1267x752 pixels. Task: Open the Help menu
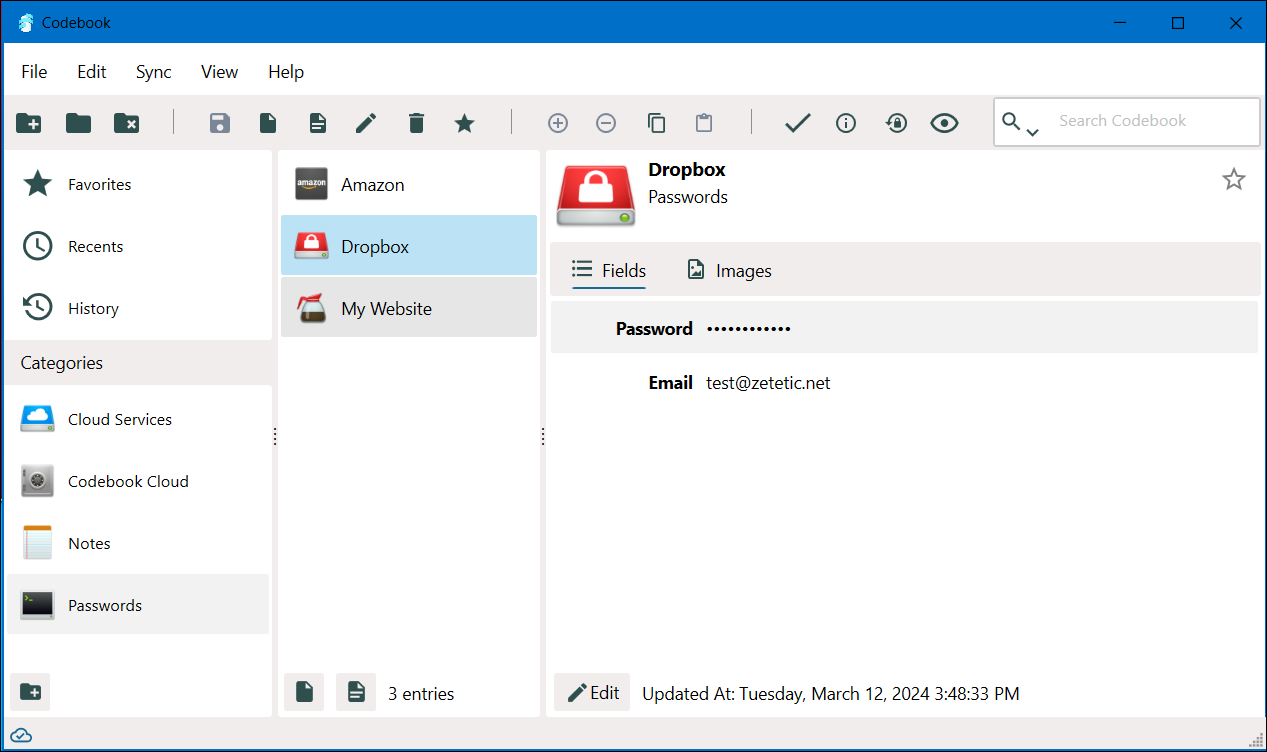click(286, 72)
